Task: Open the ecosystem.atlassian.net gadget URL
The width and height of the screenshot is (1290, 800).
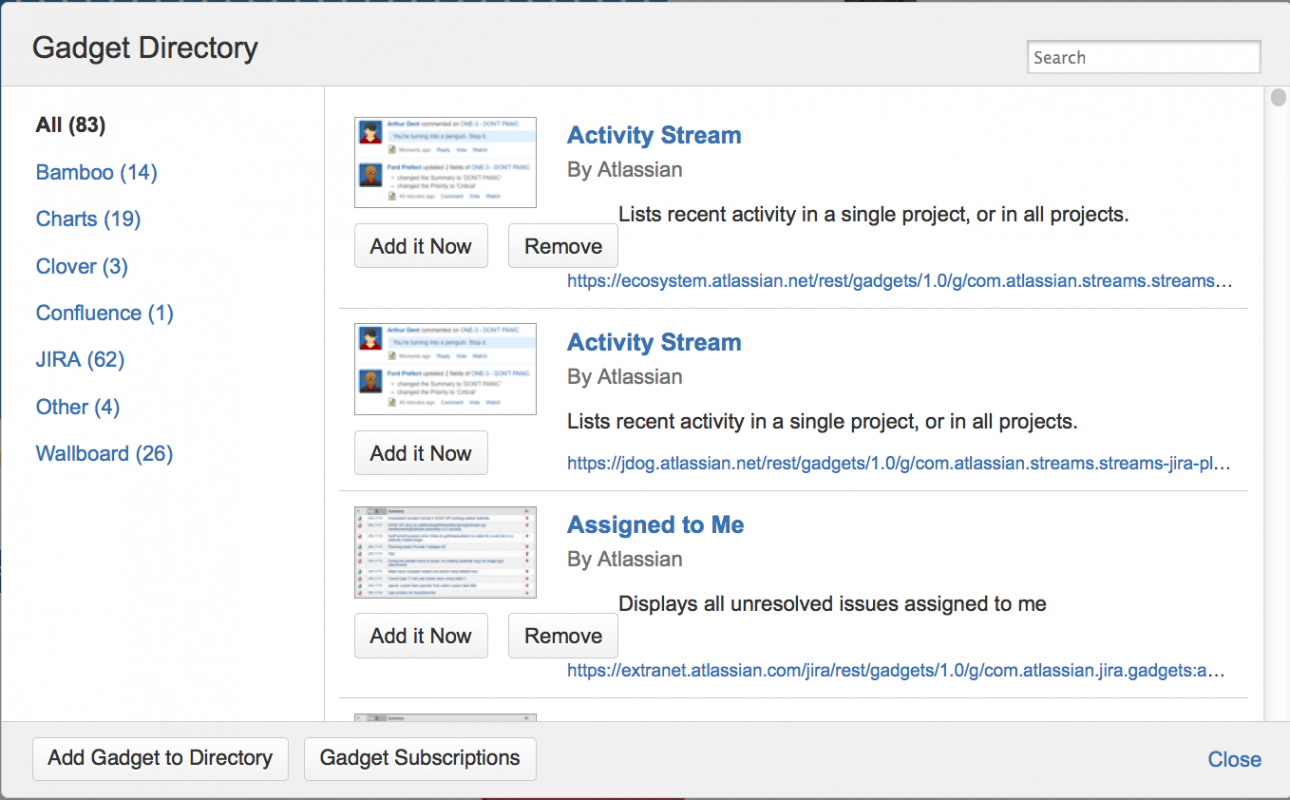Action: (899, 281)
